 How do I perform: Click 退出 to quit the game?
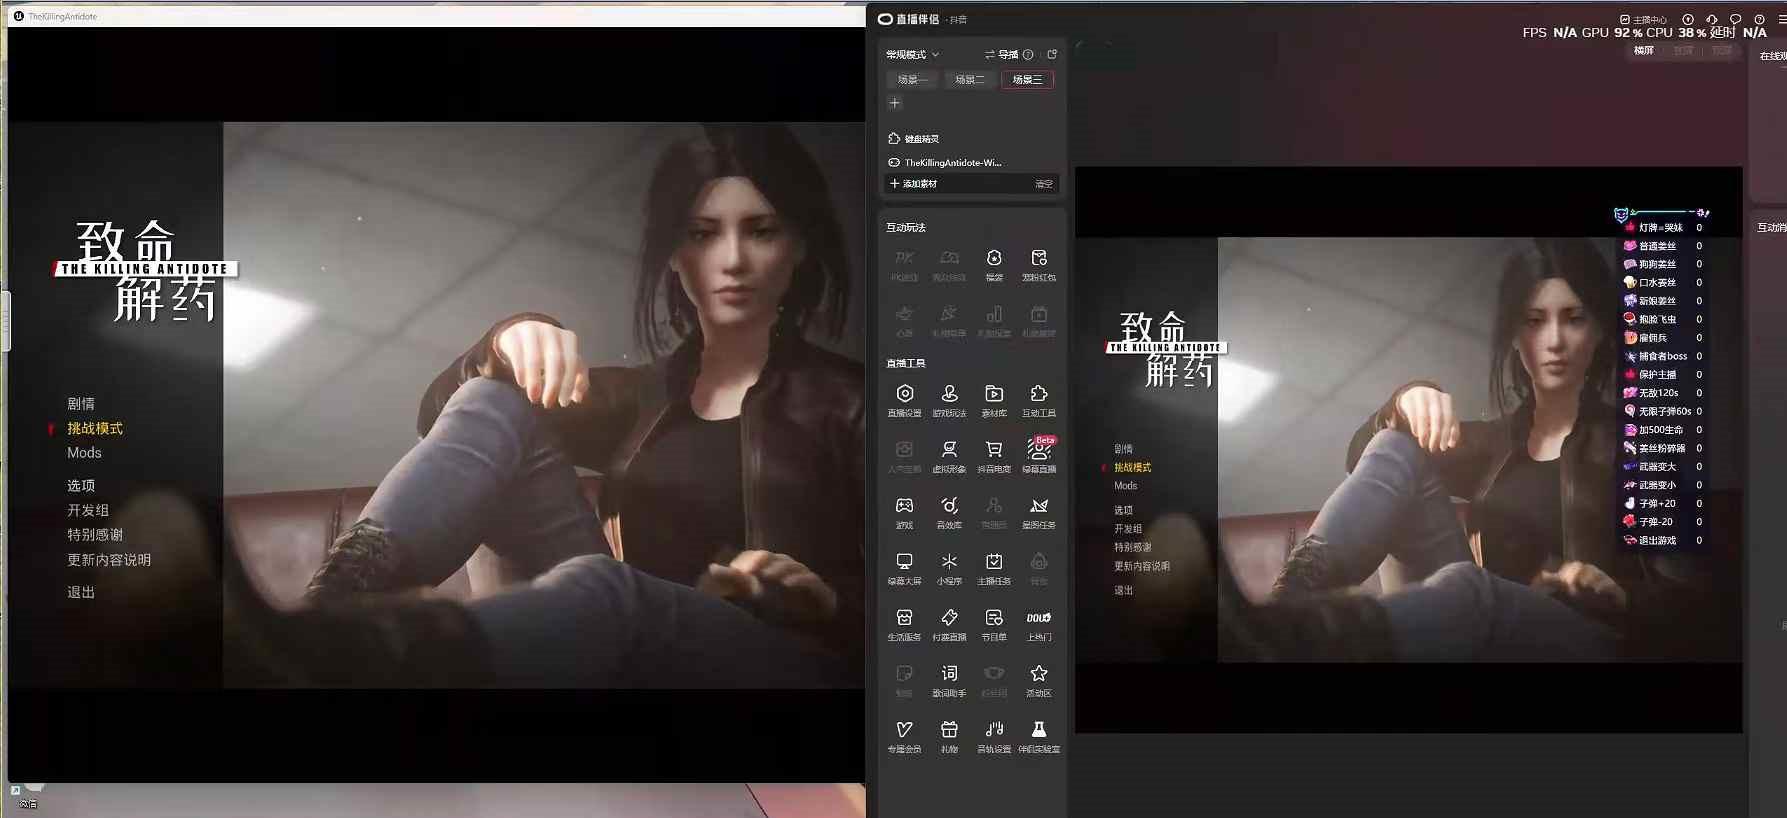pos(81,593)
